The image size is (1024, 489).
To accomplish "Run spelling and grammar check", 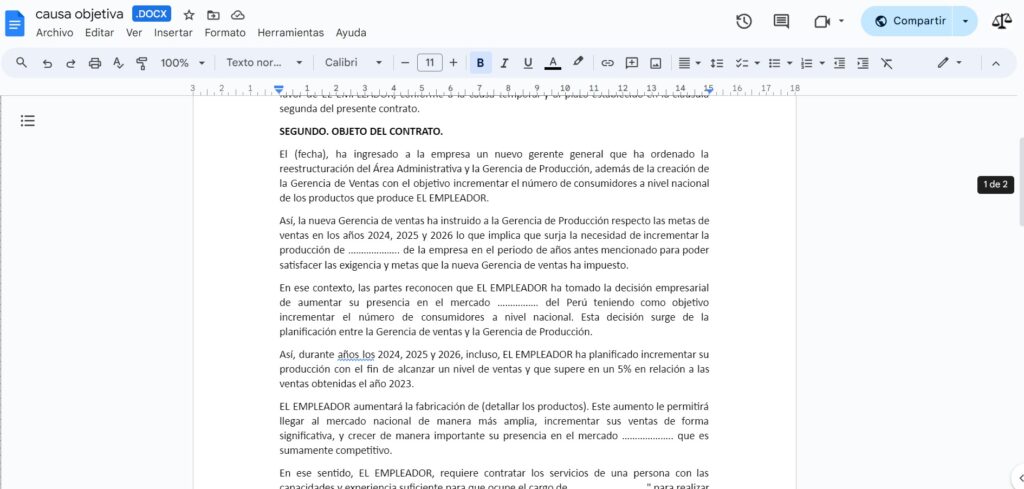I will pyautogui.click(x=118, y=63).
